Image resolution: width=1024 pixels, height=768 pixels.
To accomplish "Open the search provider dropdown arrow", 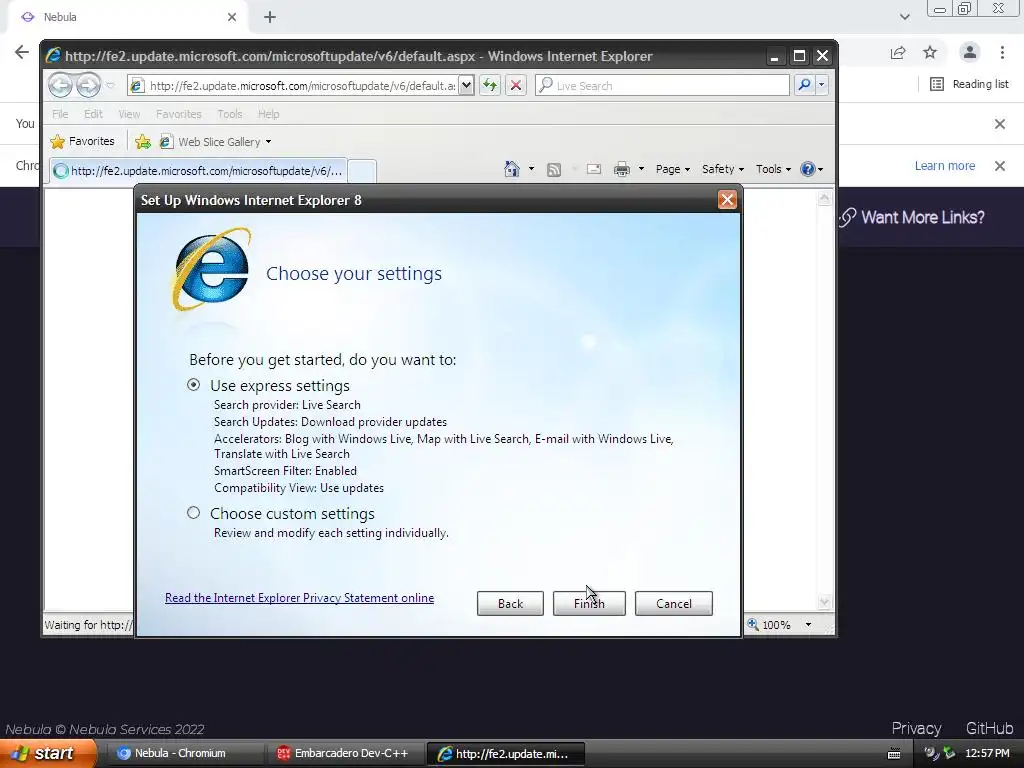I will [822, 85].
